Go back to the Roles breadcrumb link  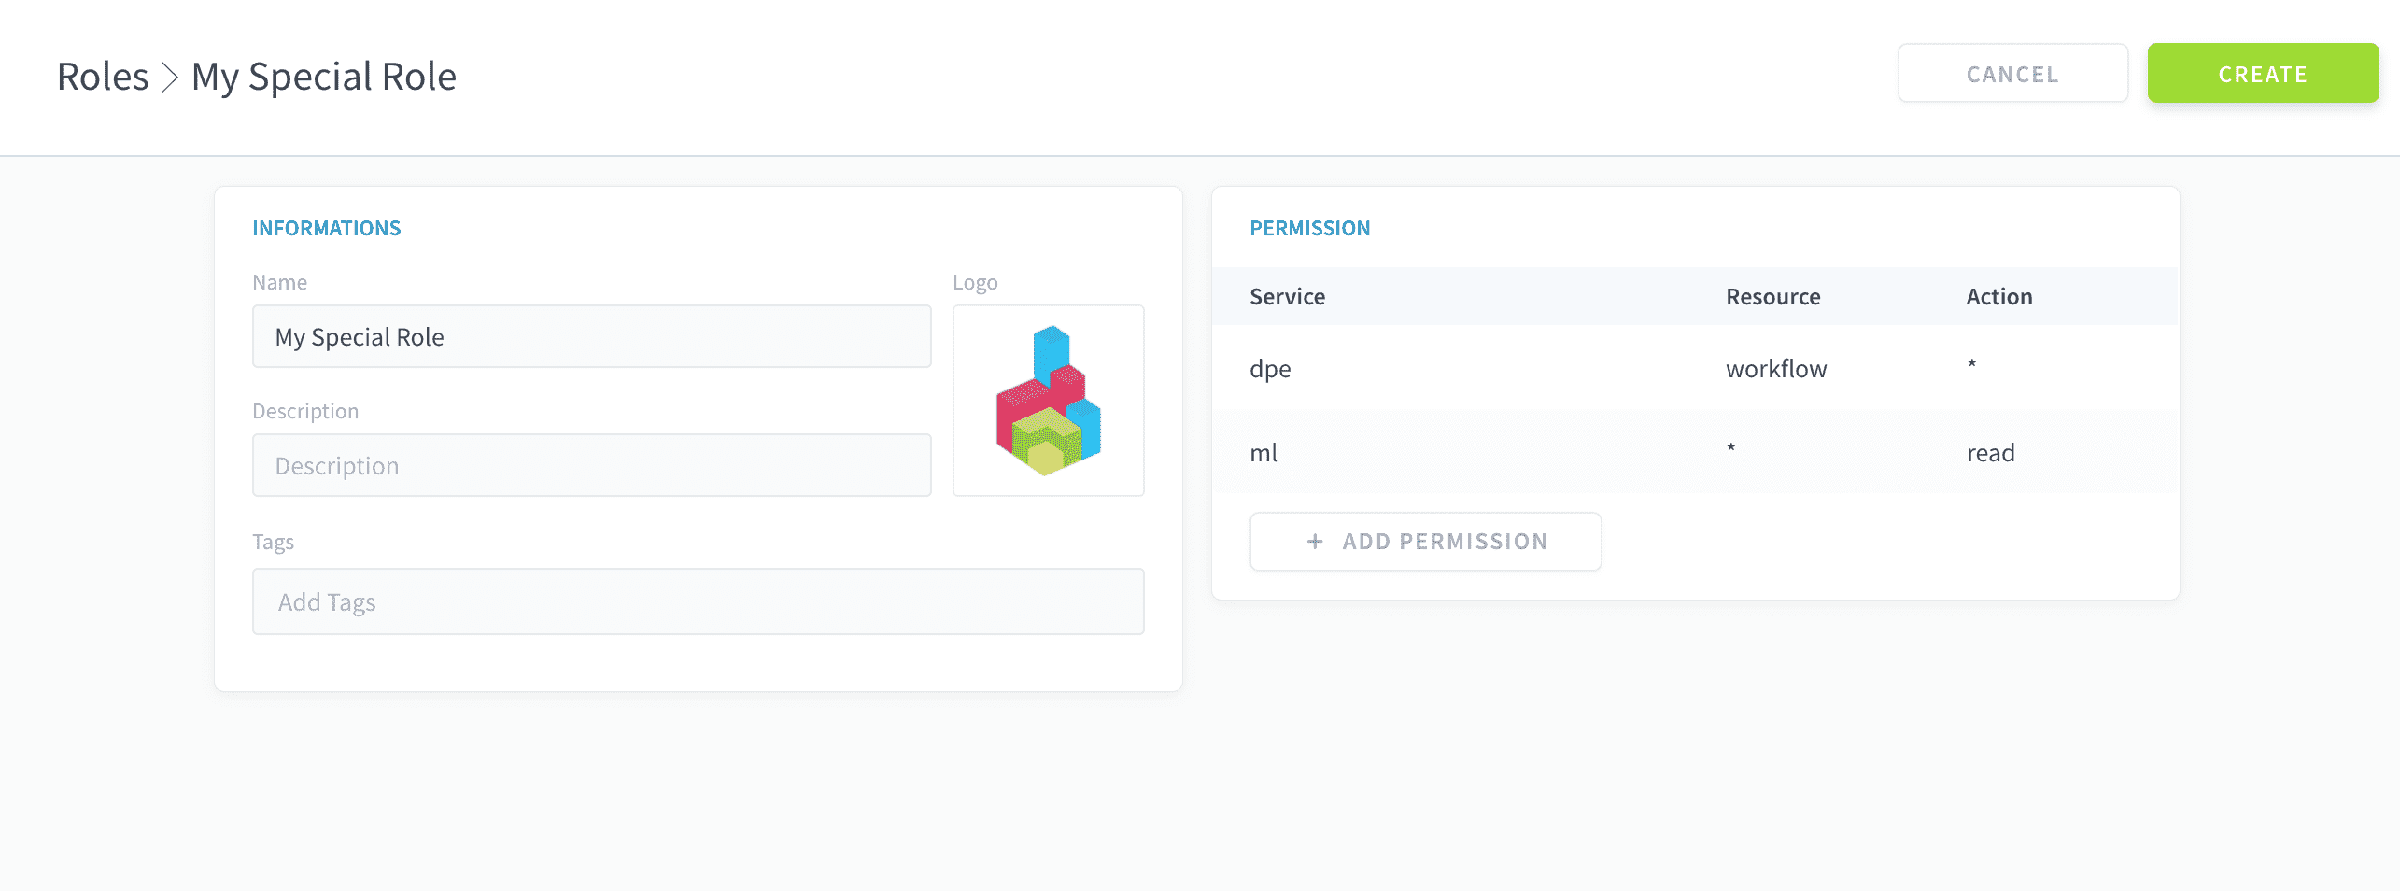[103, 77]
